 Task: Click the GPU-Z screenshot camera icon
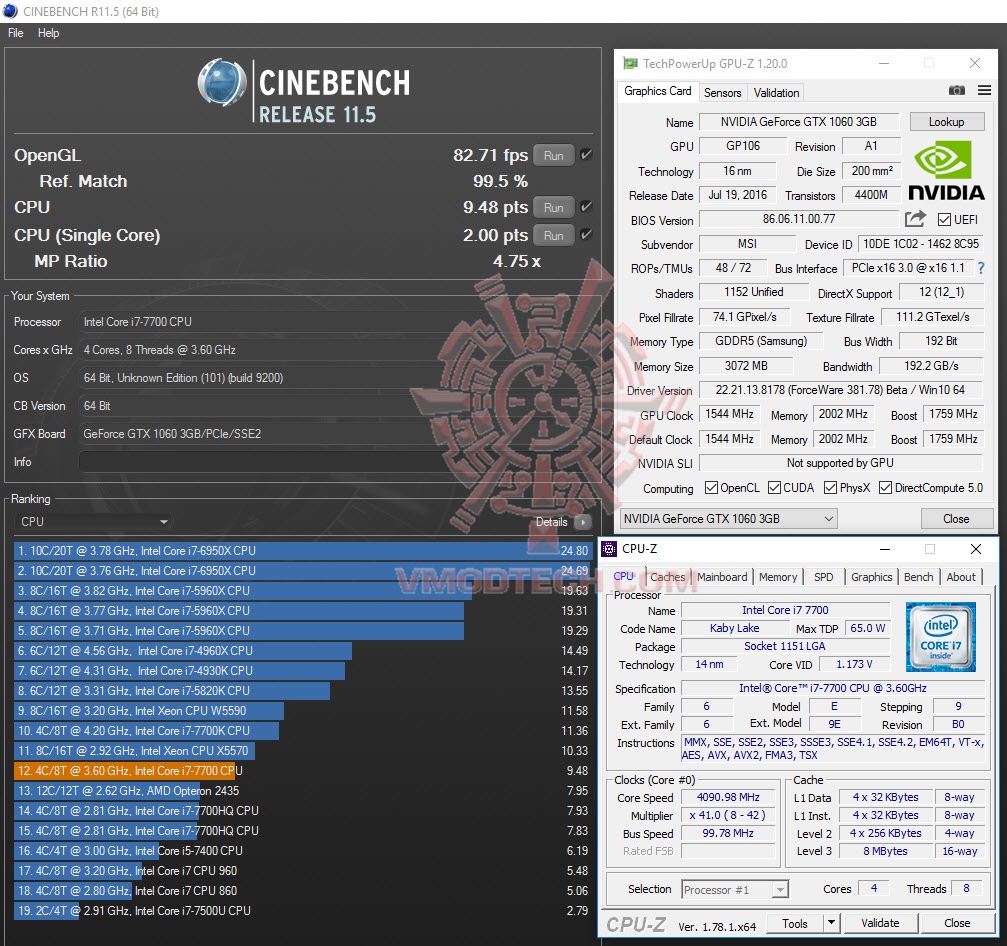(x=956, y=91)
